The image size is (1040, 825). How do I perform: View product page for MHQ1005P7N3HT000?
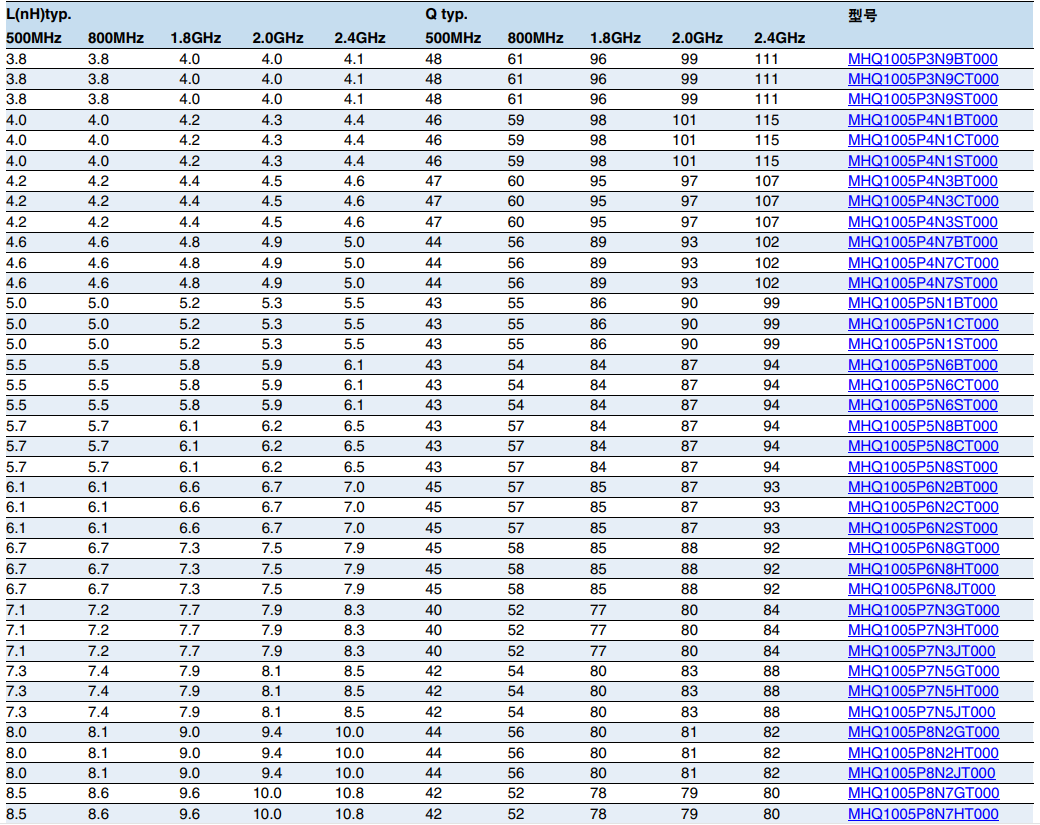pos(923,631)
